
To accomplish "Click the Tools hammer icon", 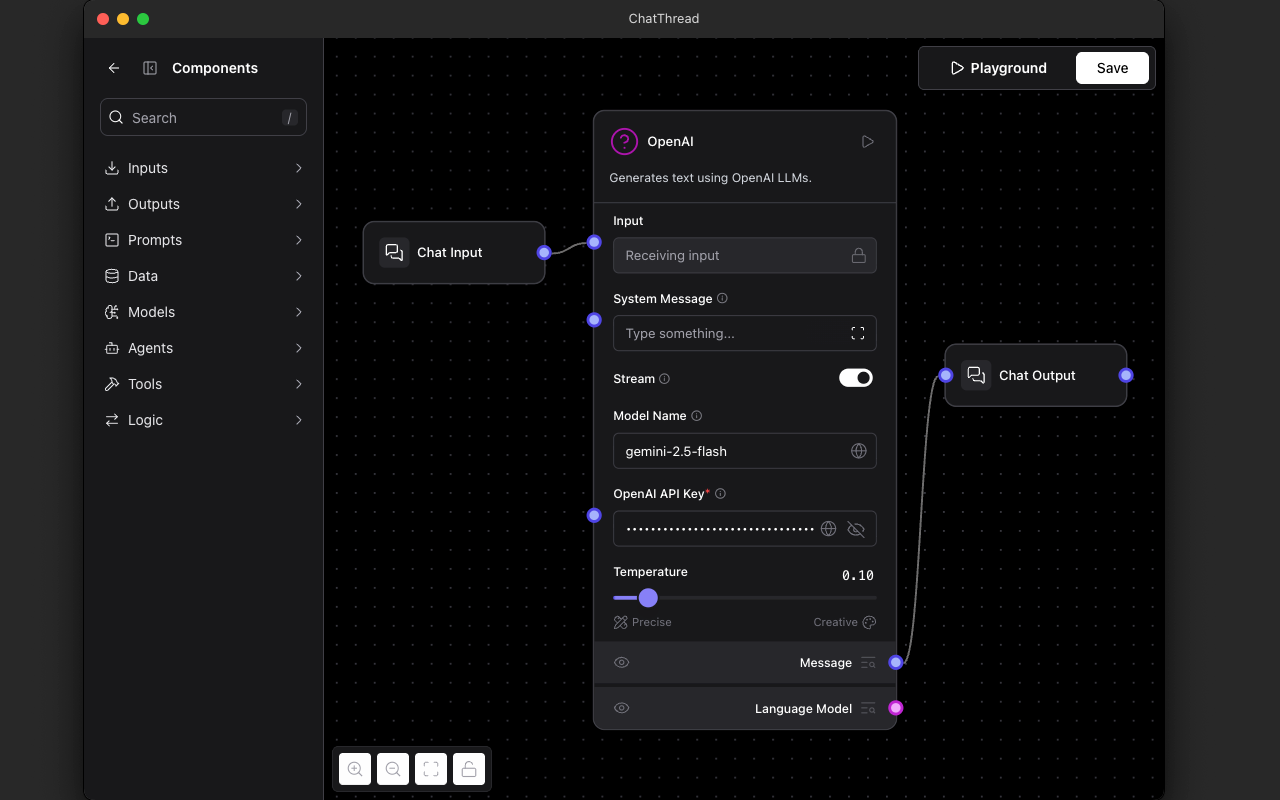I will pyautogui.click(x=112, y=384).
